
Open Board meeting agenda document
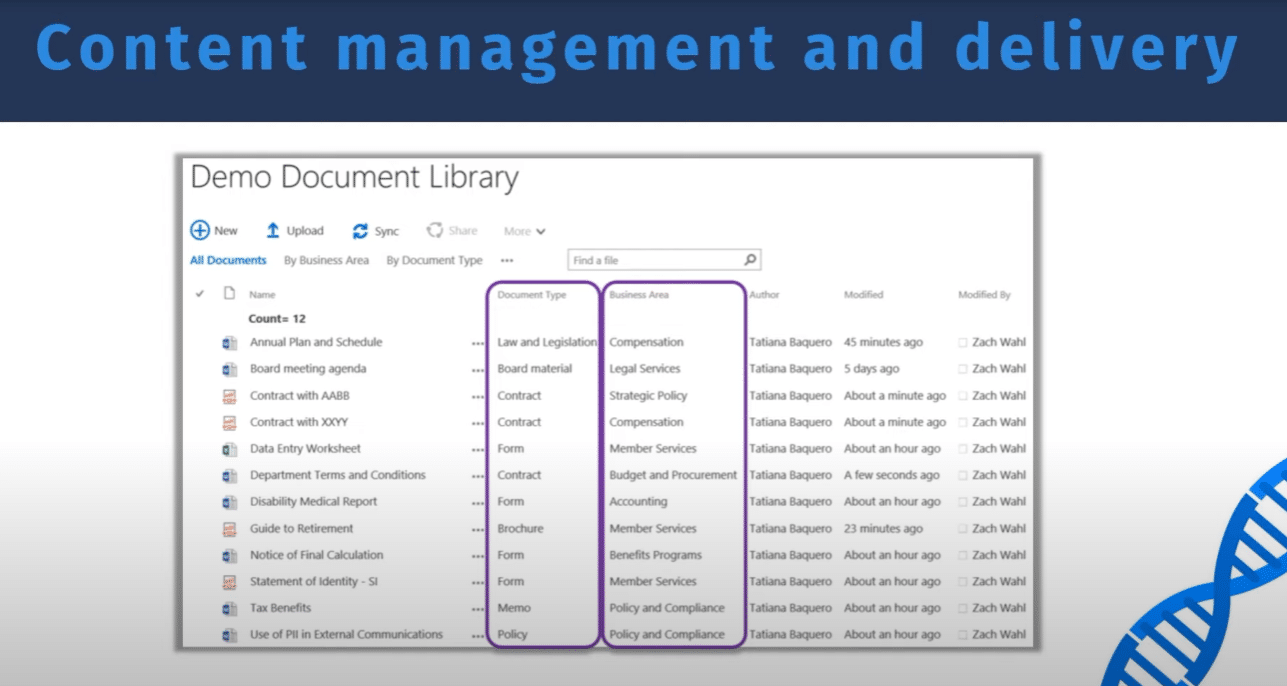click(308, 369)
